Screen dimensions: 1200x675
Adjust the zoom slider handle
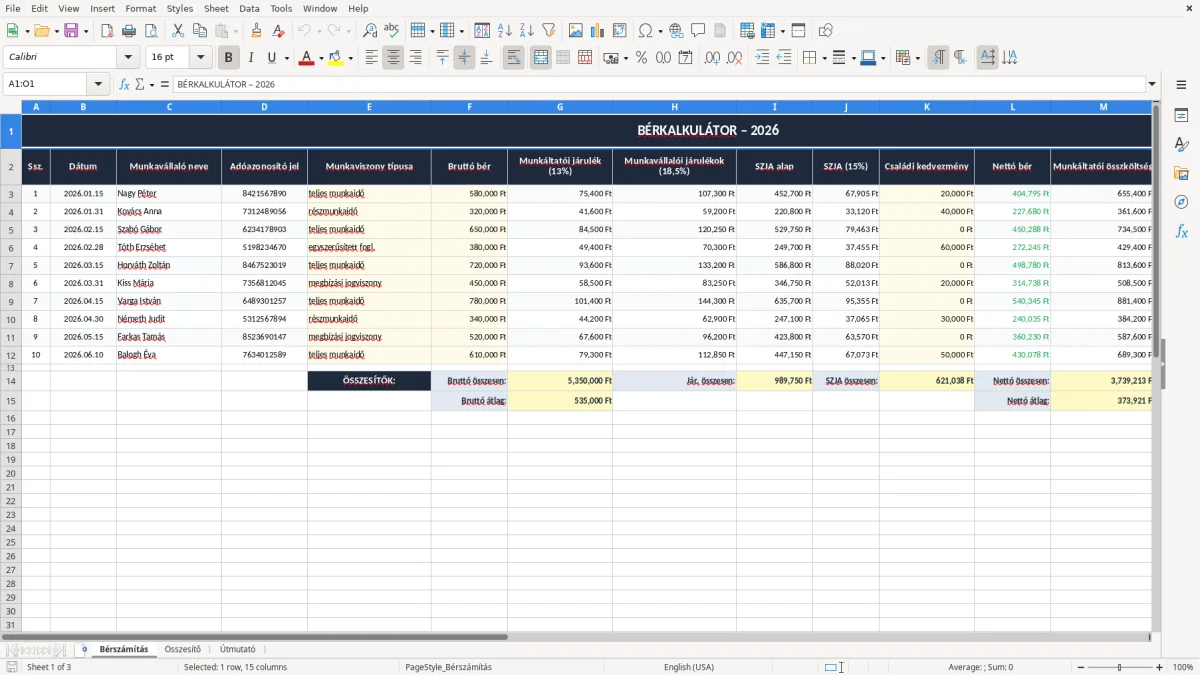click(1120, 667)
